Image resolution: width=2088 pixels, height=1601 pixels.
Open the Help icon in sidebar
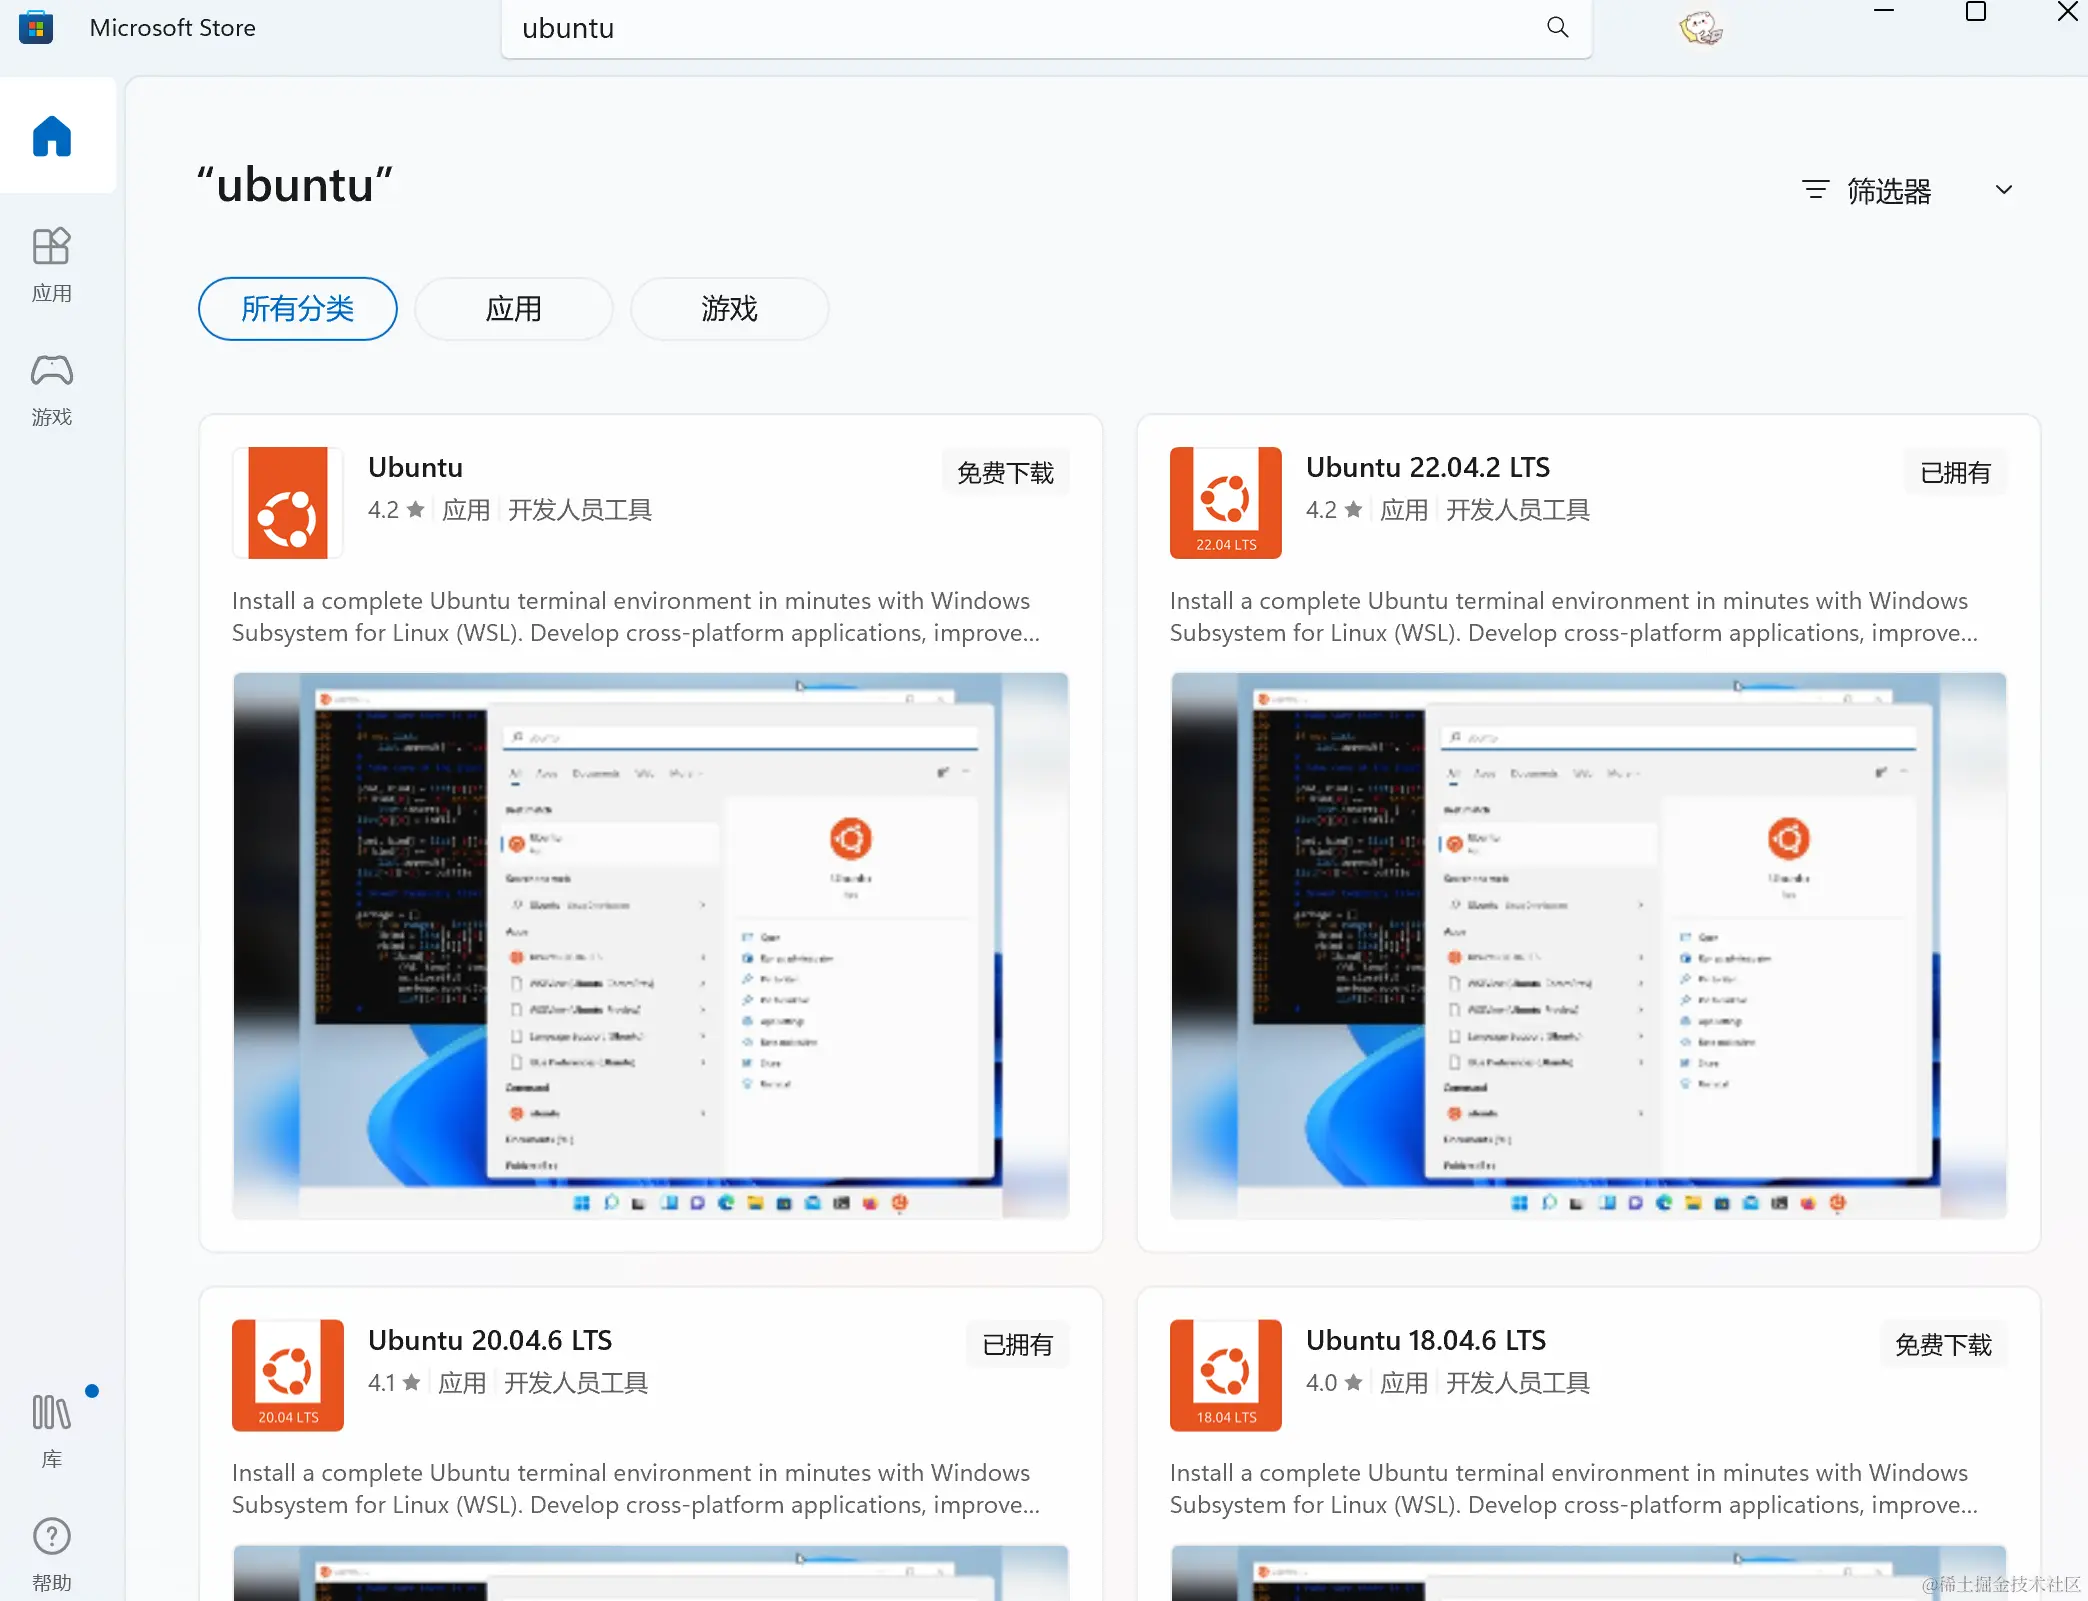(x=52, y=1552)
